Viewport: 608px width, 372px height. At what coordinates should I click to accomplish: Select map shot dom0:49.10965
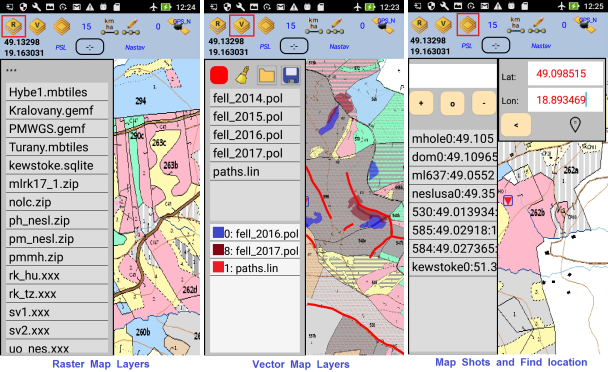(x=453, y=157)
